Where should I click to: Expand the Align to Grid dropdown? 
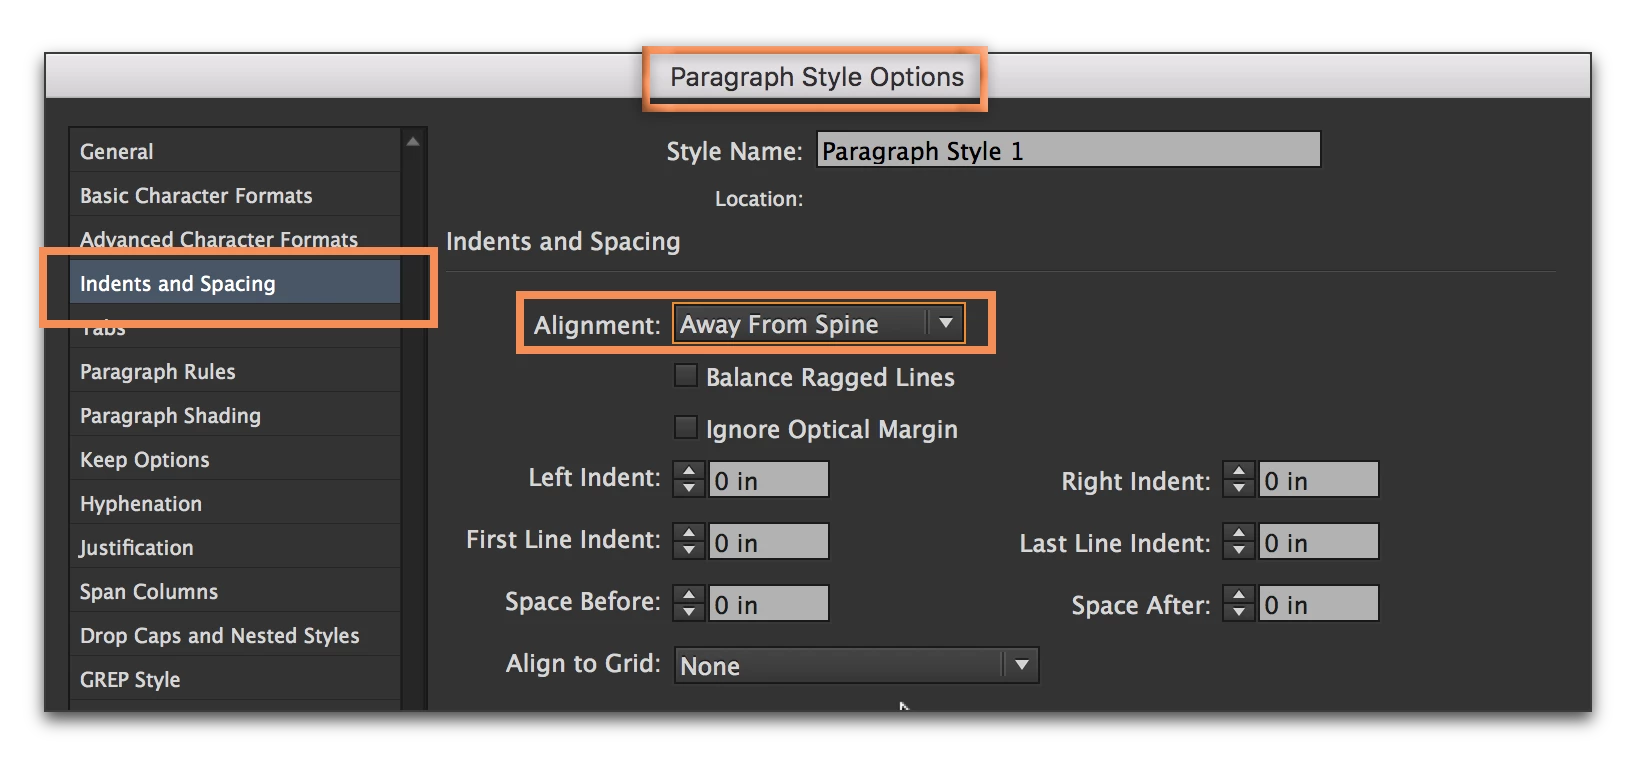(x=856, y=665)
